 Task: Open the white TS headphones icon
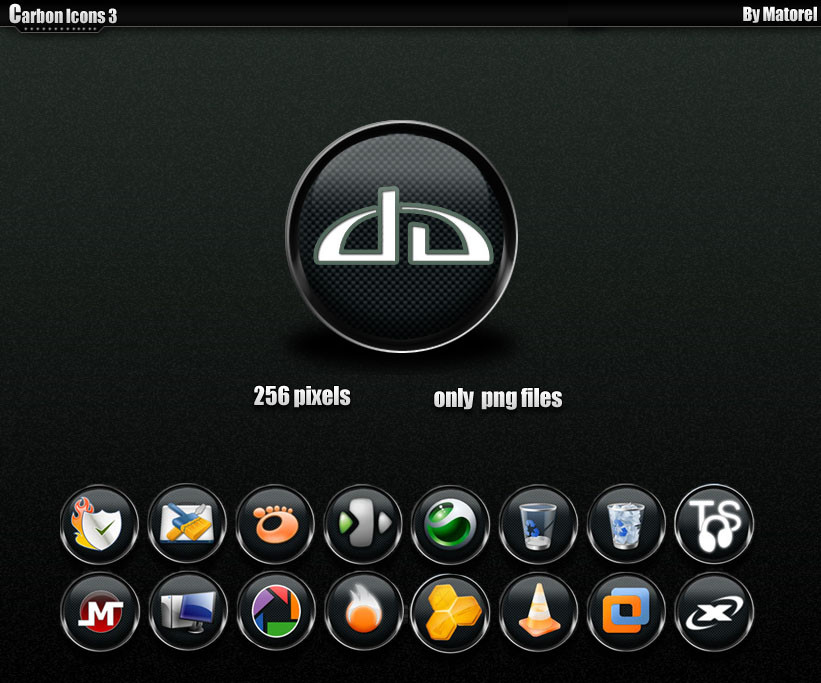[714, 524]
